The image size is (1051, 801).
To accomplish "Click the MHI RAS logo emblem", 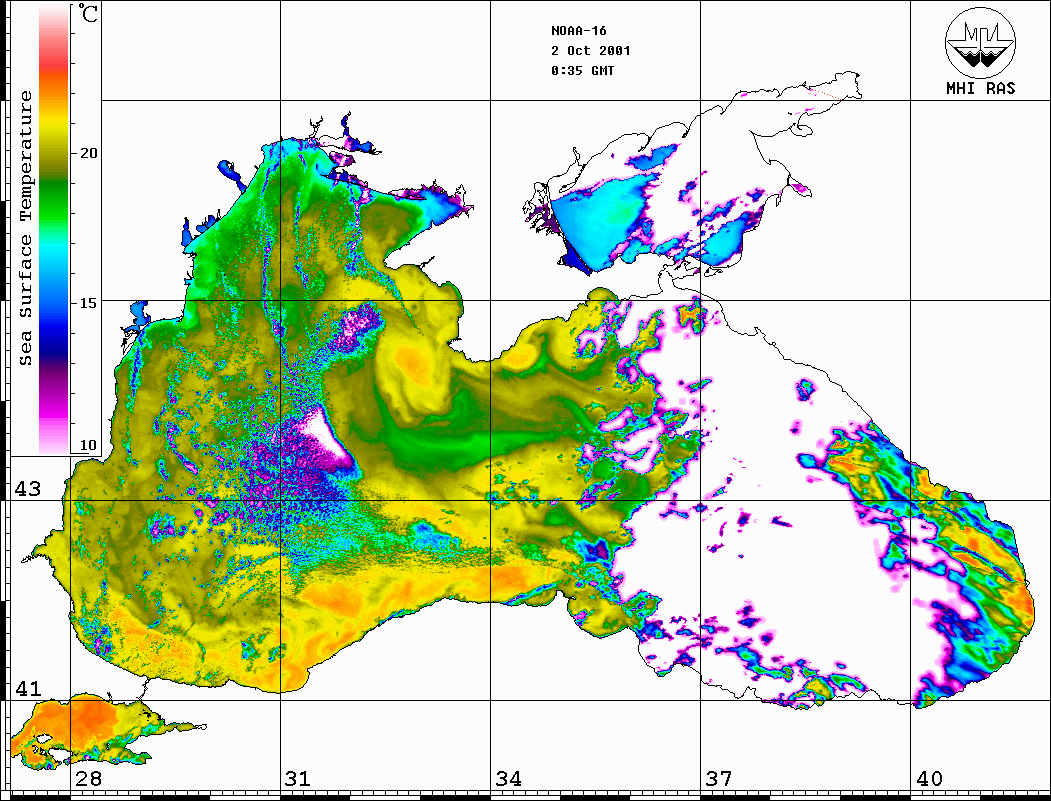I will (981, 42).
